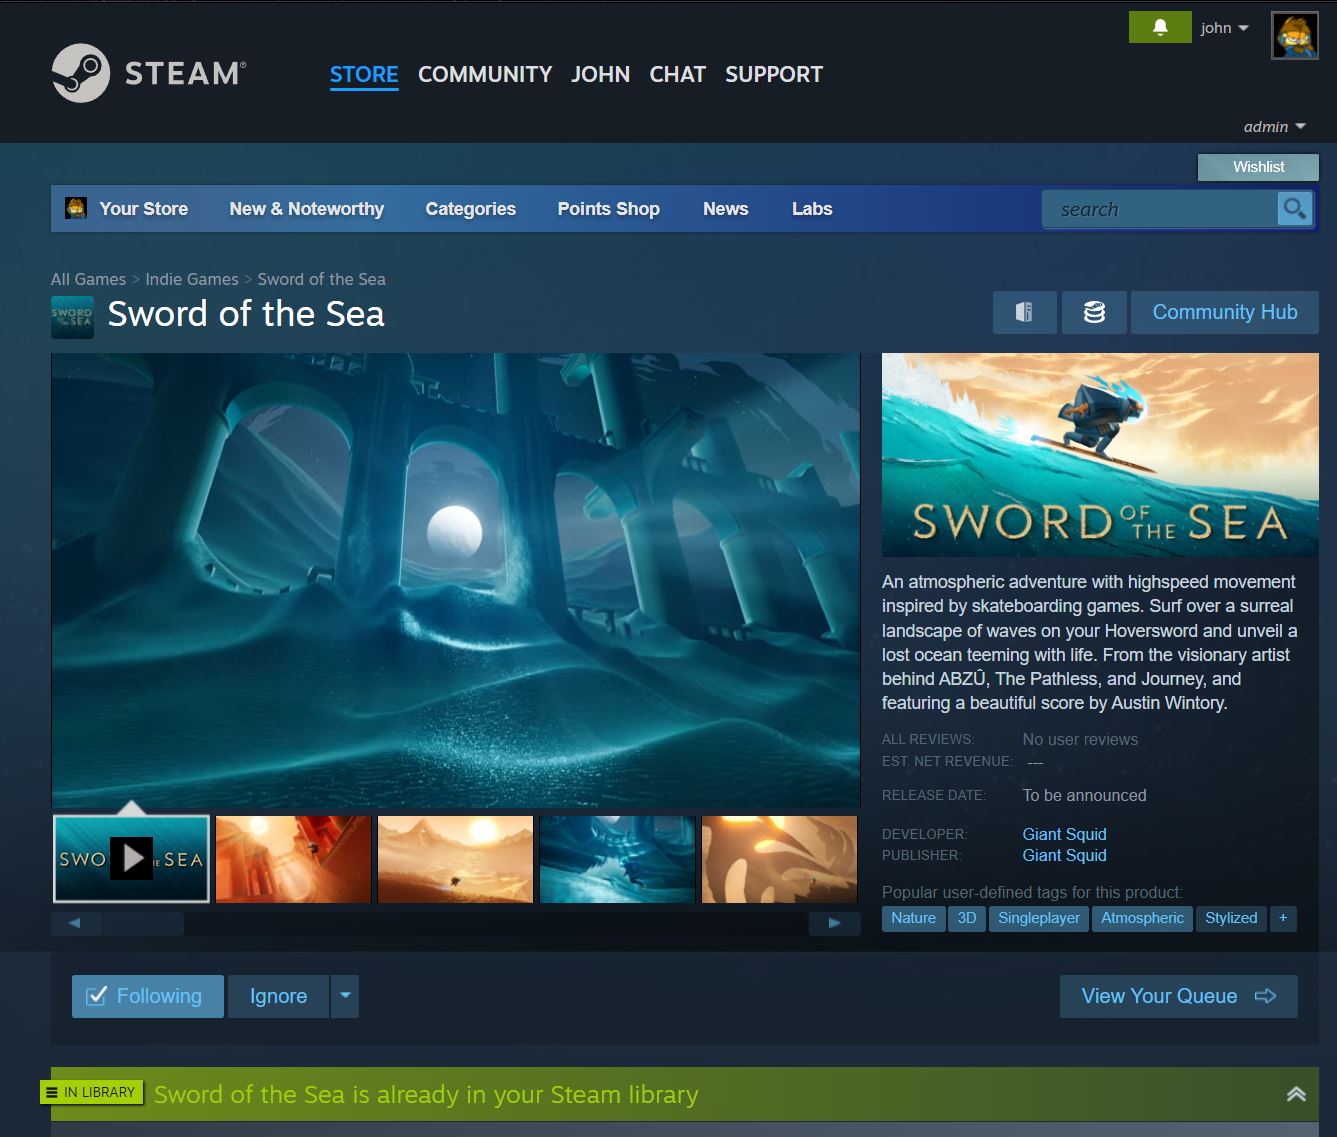
Task: Go to Indie Games breadcrumb
Action: pos(192,279)
